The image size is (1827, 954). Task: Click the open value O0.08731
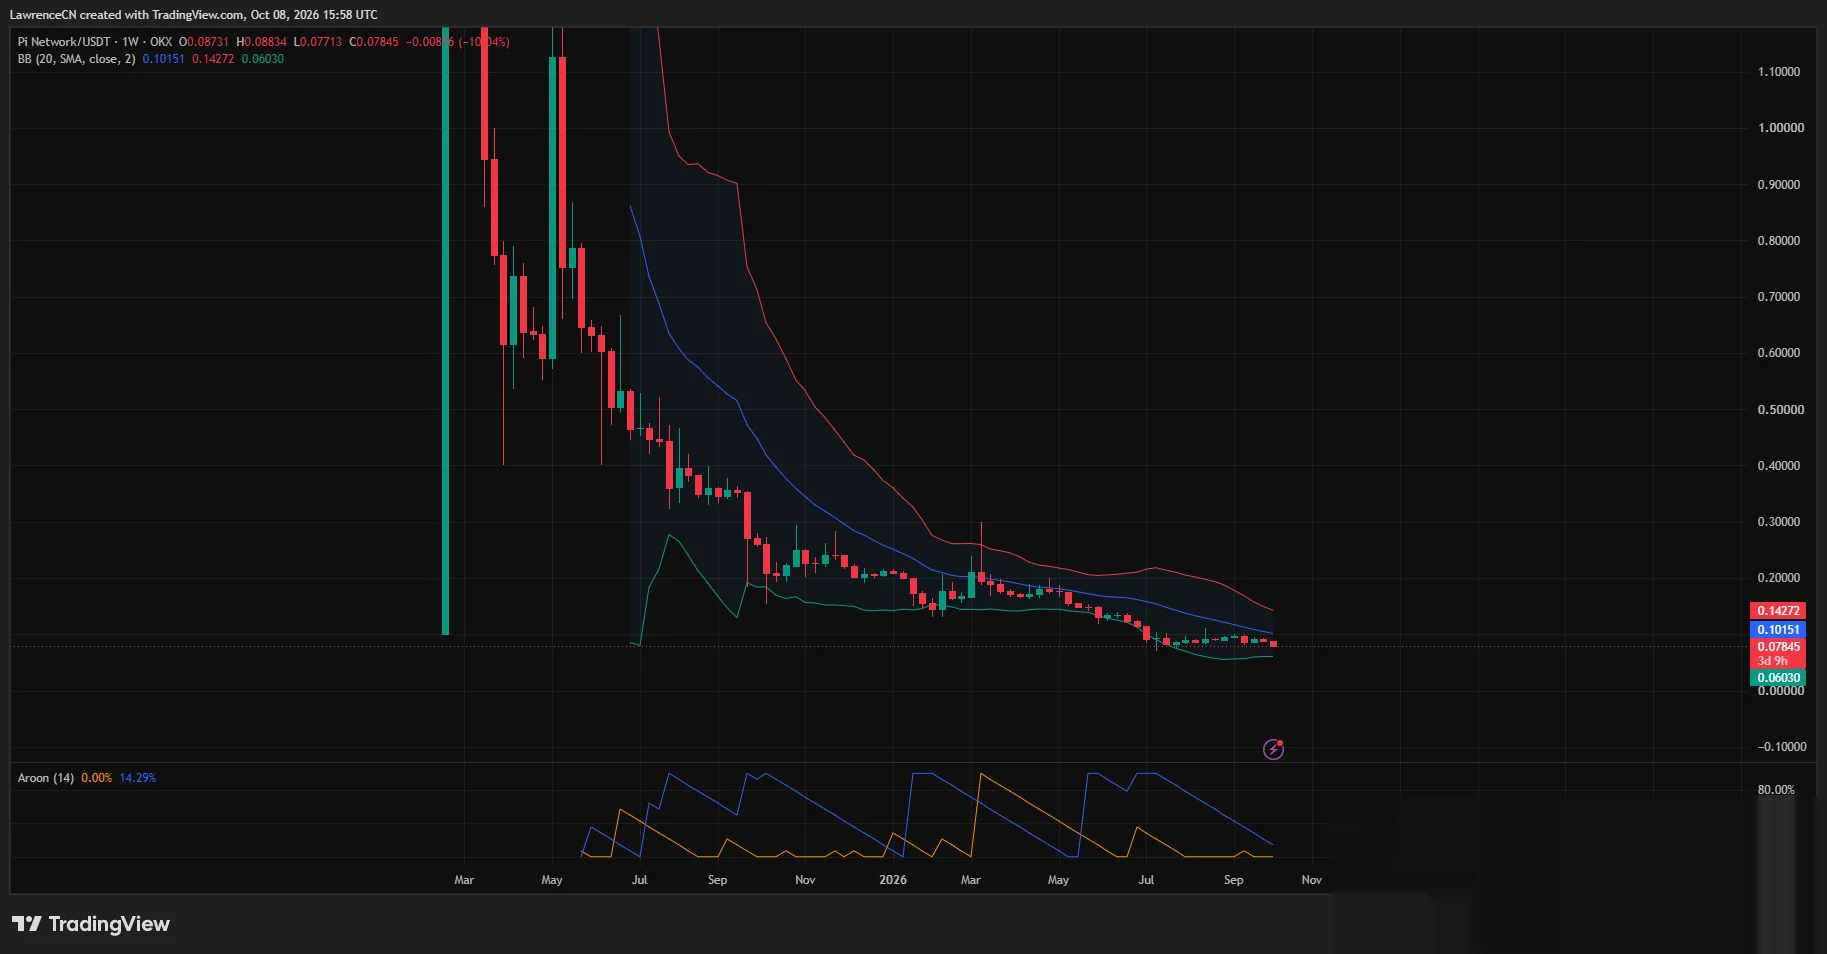point(204,42)
